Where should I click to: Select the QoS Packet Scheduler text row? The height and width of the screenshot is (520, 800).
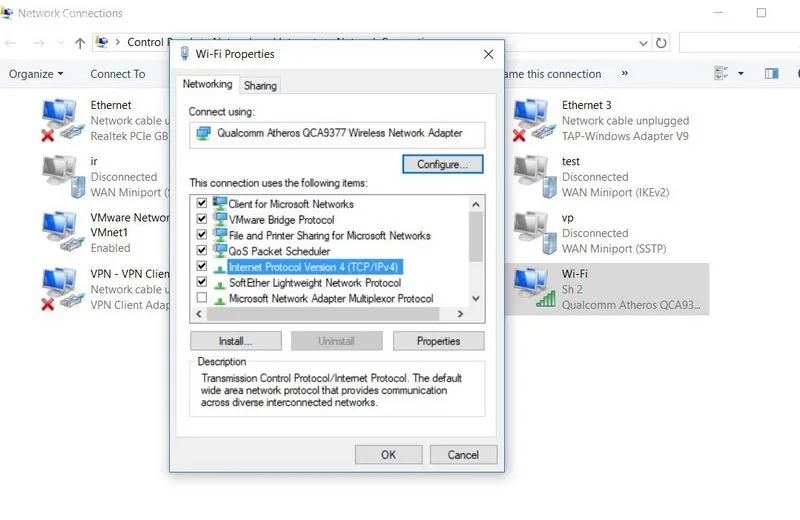coord(280,251)
